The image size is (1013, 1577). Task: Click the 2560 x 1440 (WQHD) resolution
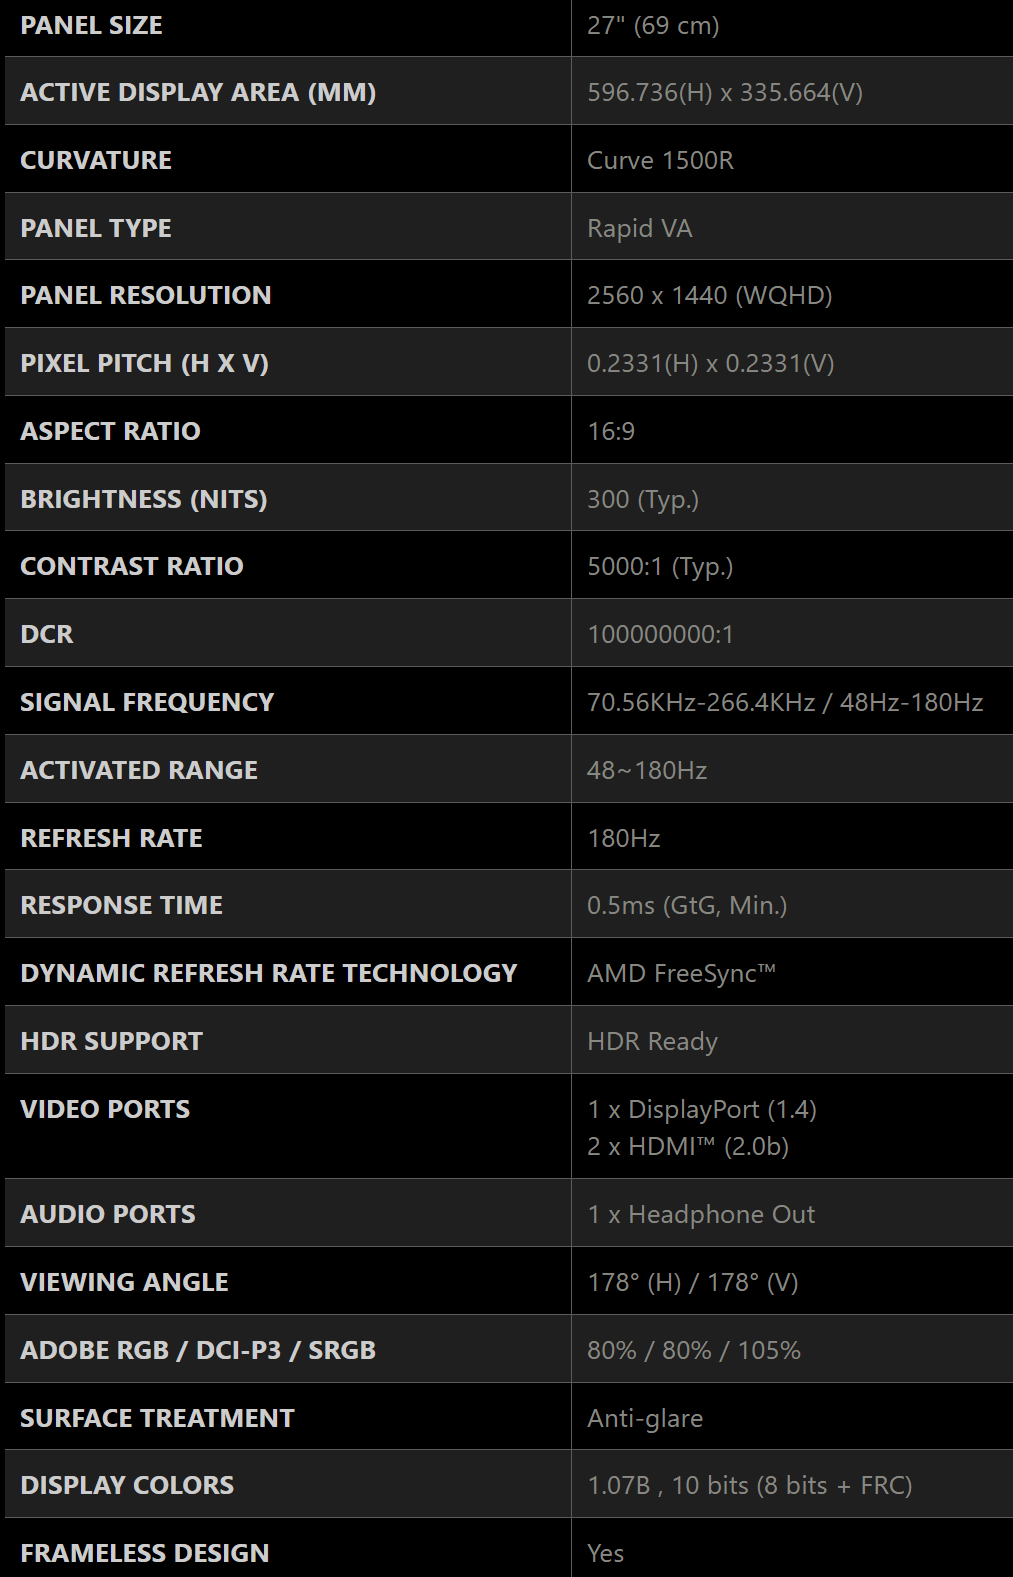(710, 295)
